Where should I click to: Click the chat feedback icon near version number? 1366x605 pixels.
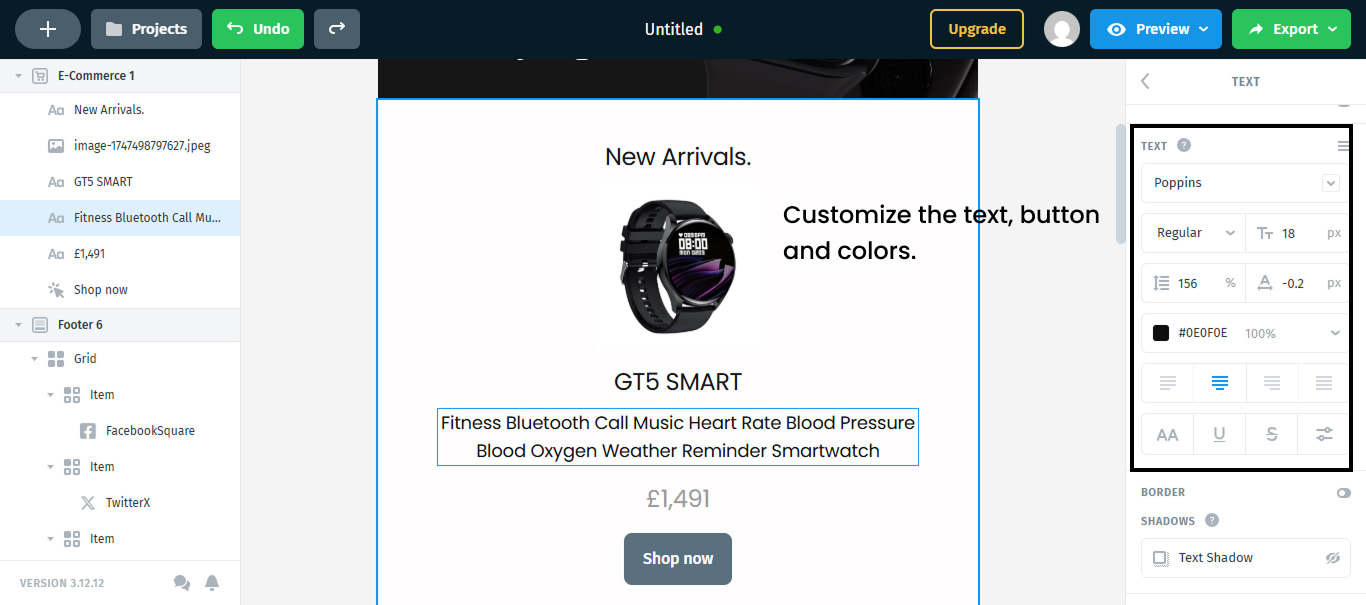tap(181, 582)
